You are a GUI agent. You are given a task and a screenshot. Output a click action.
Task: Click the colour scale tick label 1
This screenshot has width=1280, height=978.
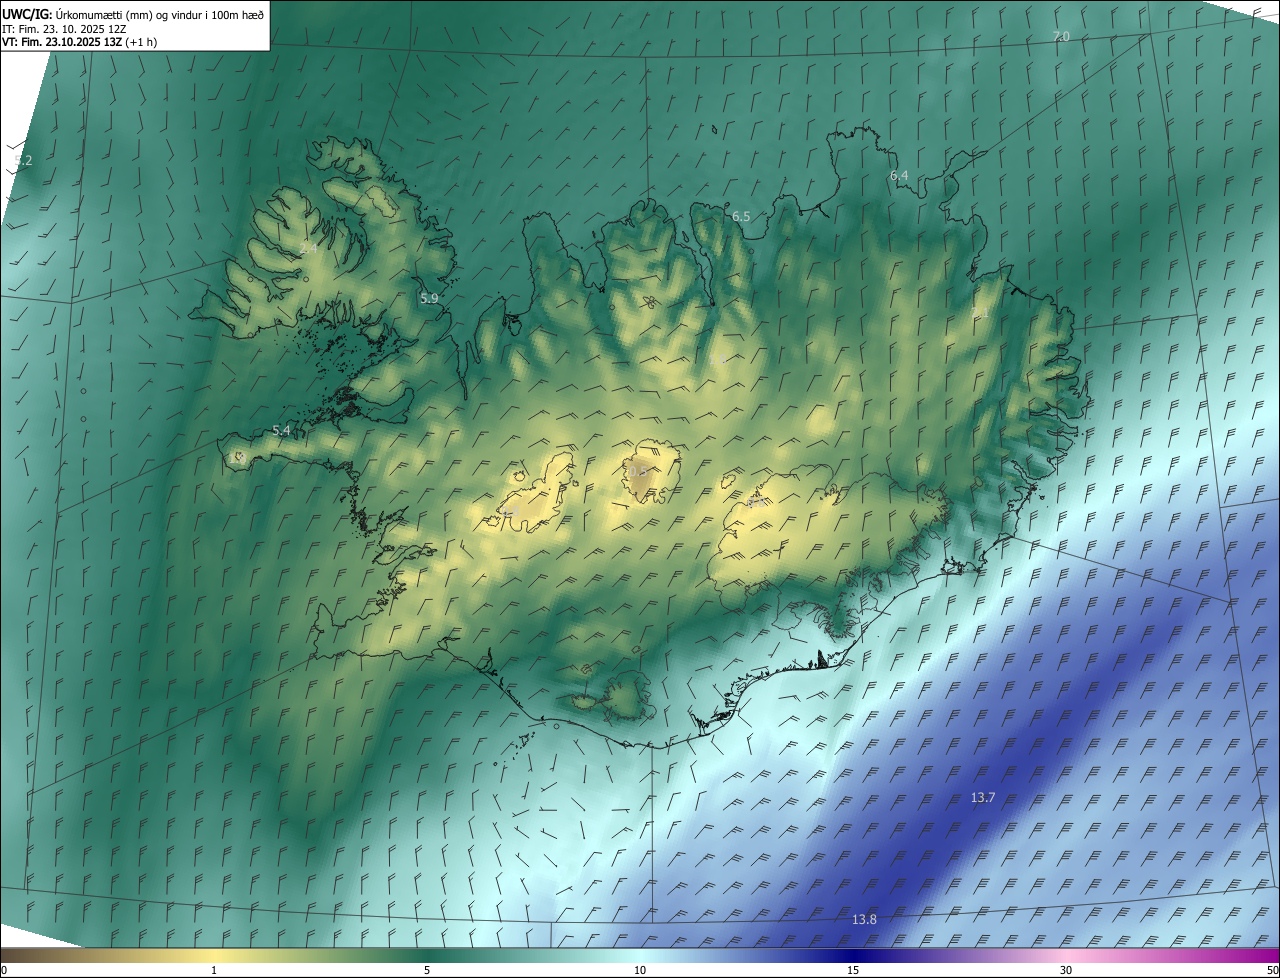tap(214, 970)
